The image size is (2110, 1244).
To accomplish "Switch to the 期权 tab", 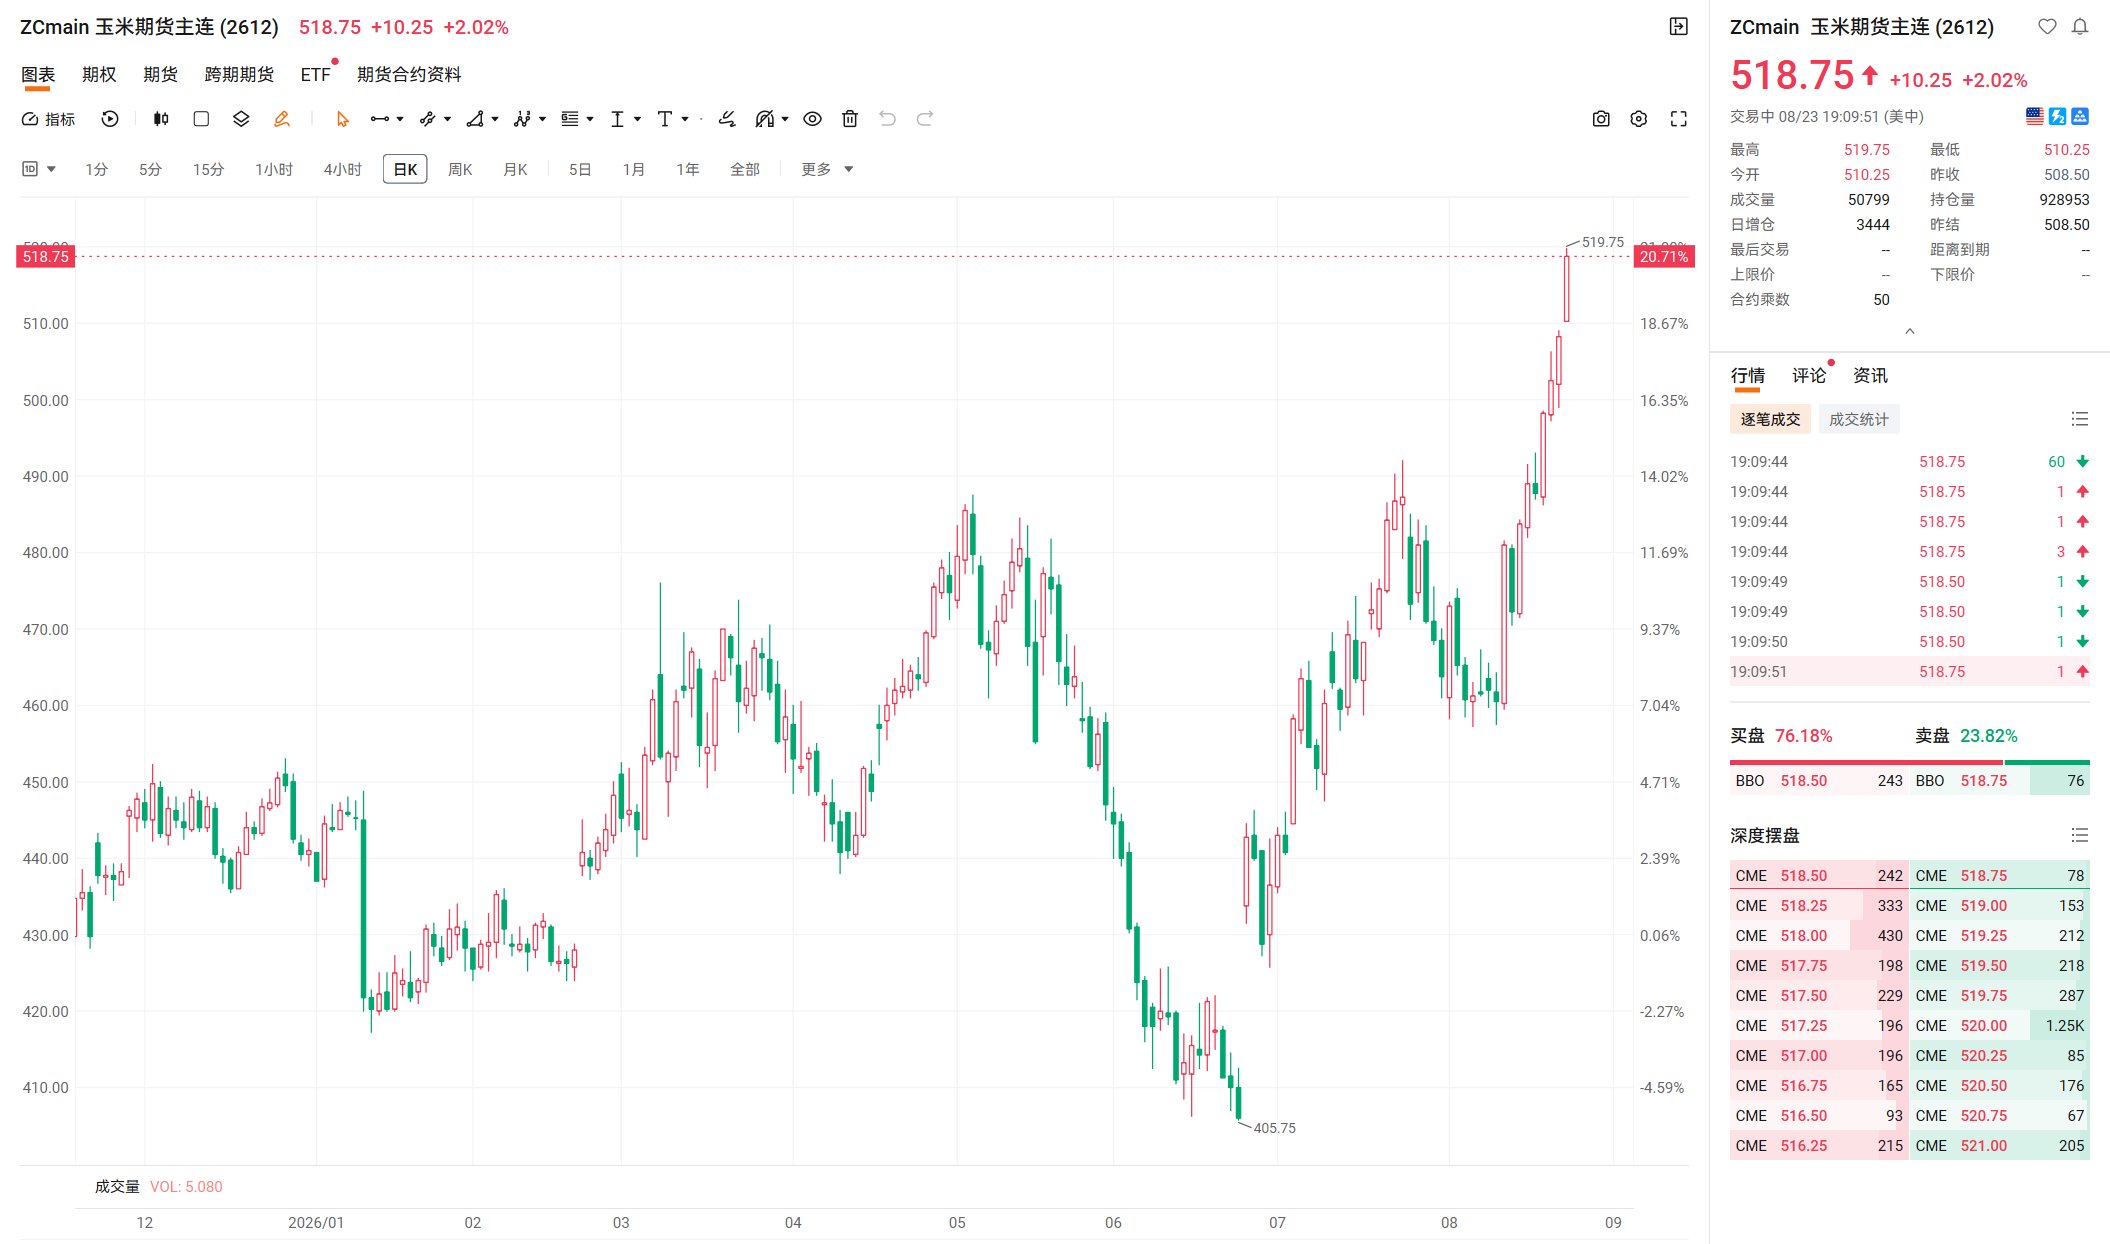I will point(99,75).
